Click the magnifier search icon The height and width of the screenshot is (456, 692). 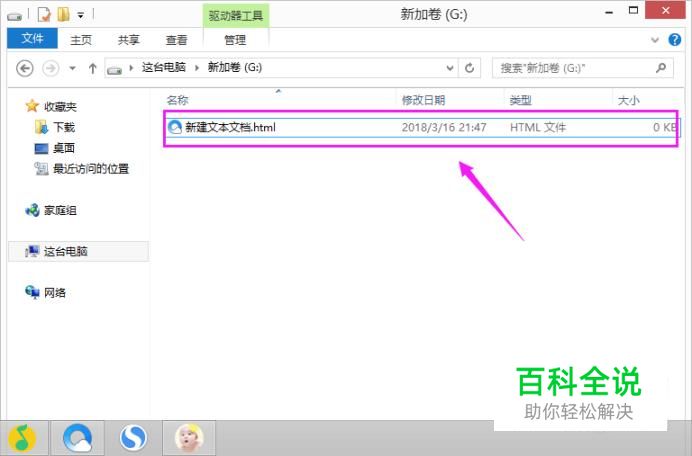(x=661, y=68)
